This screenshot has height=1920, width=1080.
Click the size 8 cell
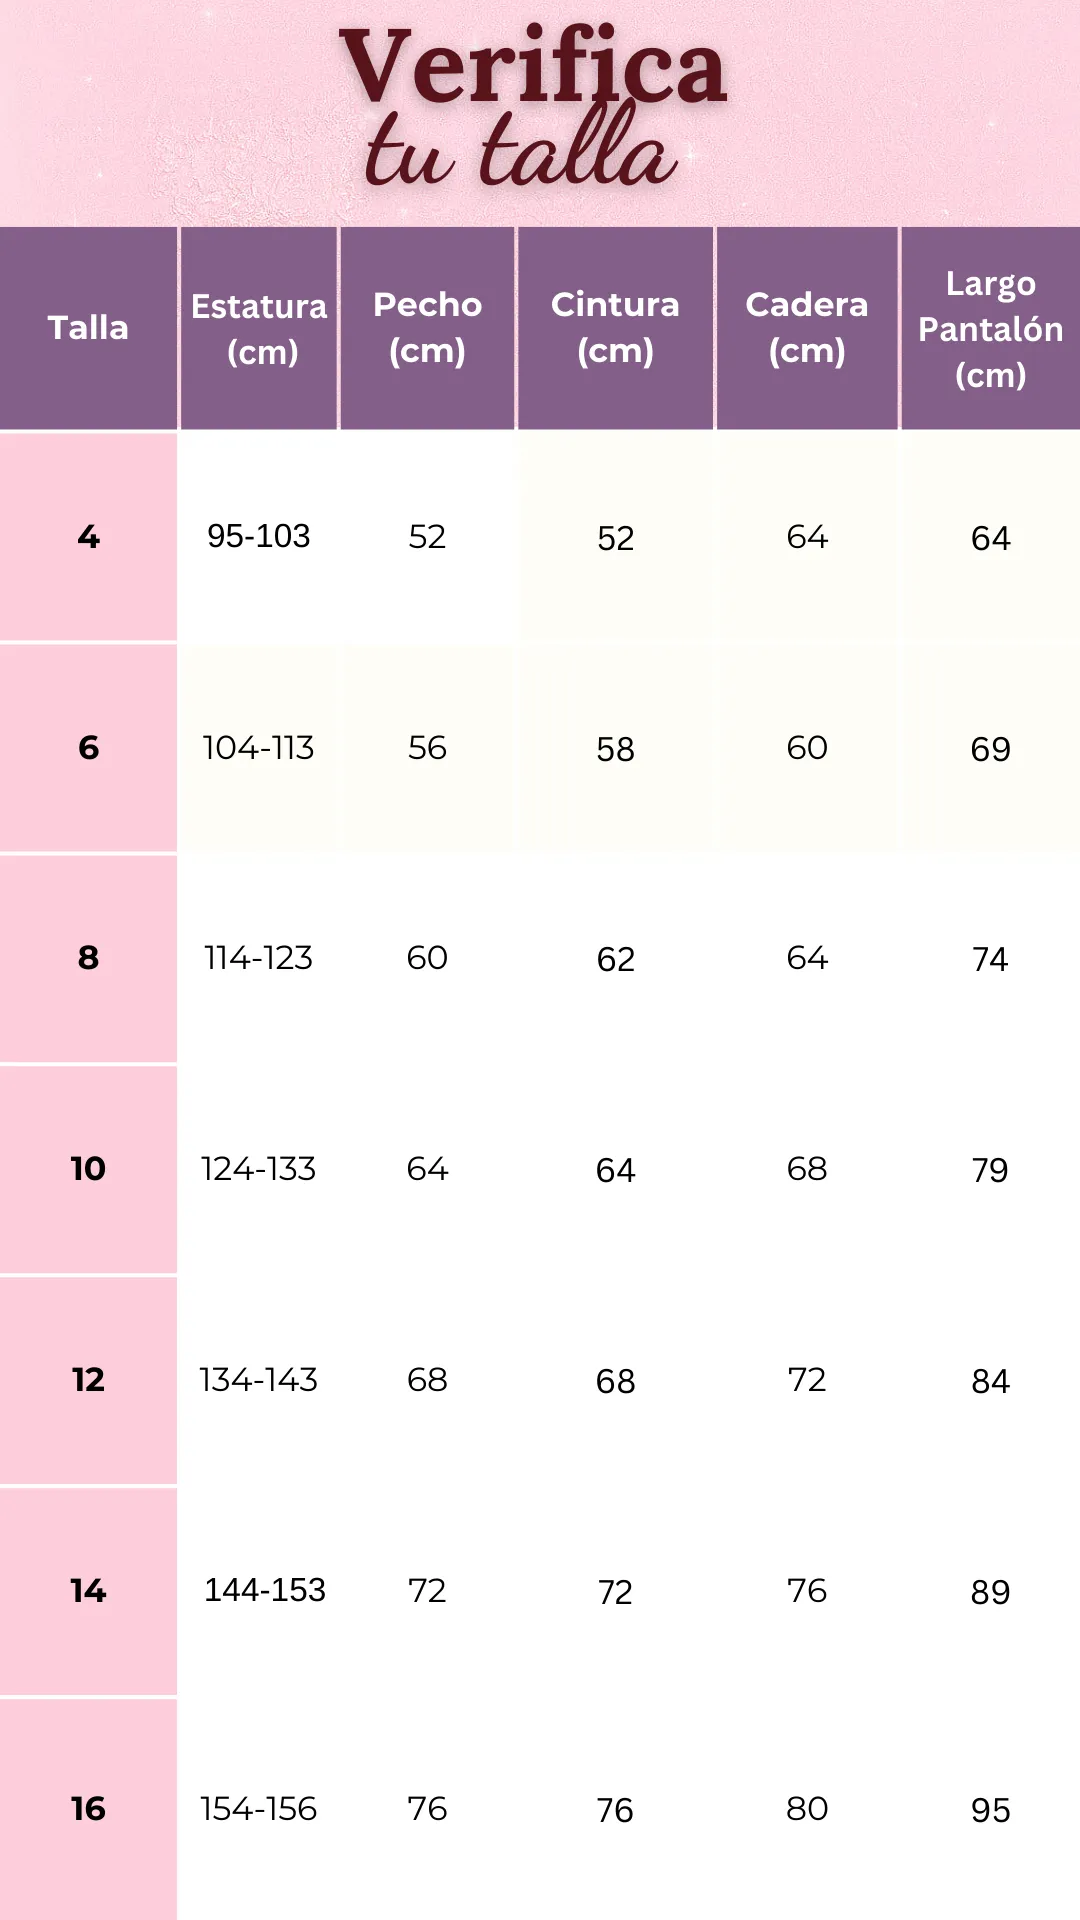(x=88, y=958)
